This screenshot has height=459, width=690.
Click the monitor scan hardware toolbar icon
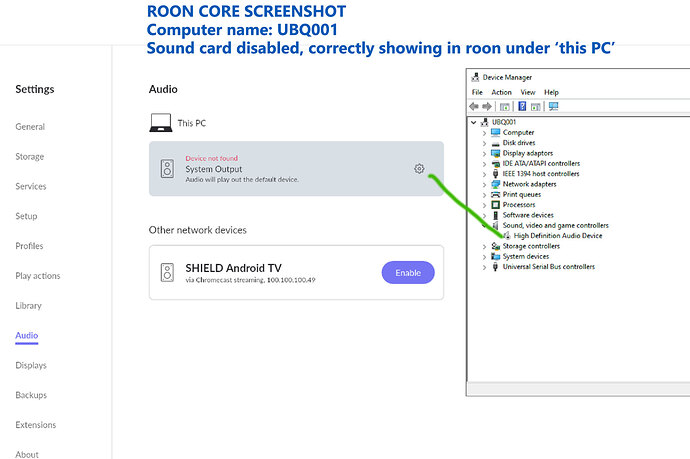pos(553,106)
